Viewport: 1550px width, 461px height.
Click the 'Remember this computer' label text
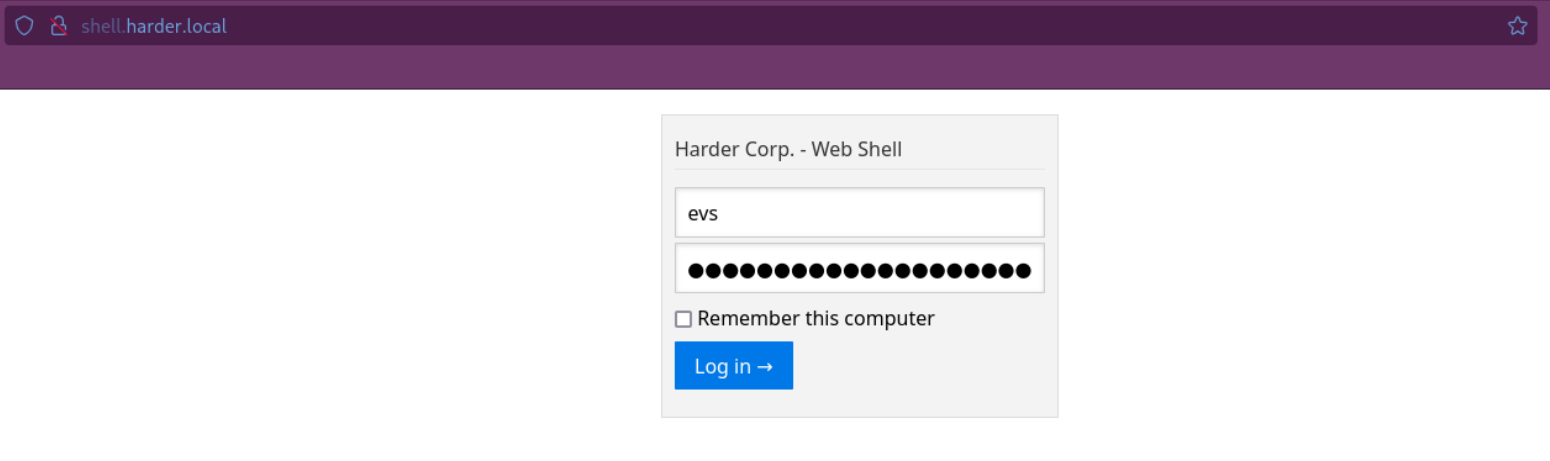816,318
